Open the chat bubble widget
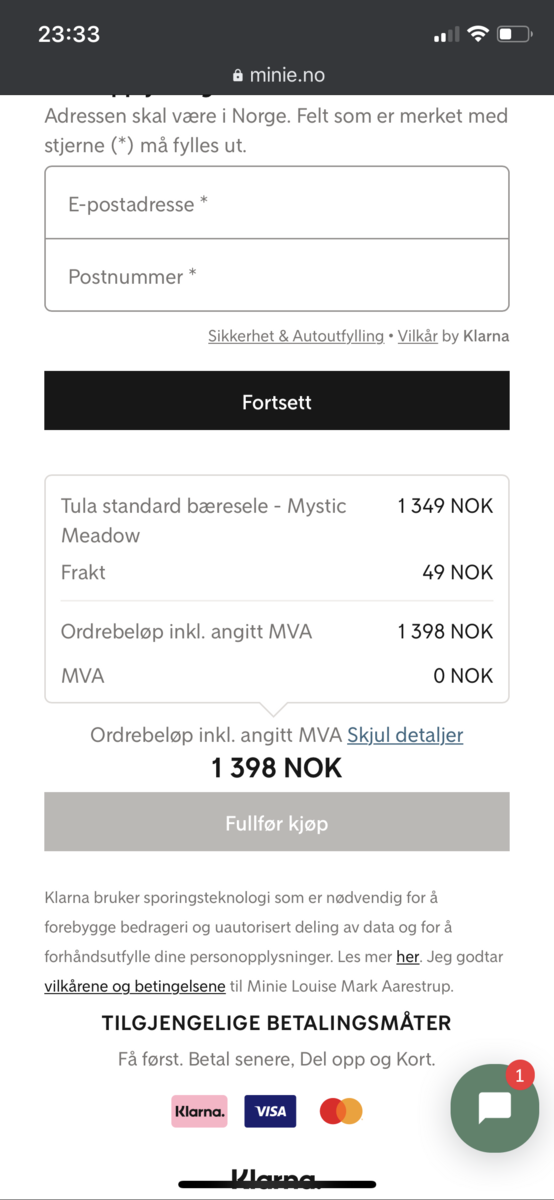554x1200 pixels. click(495, 1108)
